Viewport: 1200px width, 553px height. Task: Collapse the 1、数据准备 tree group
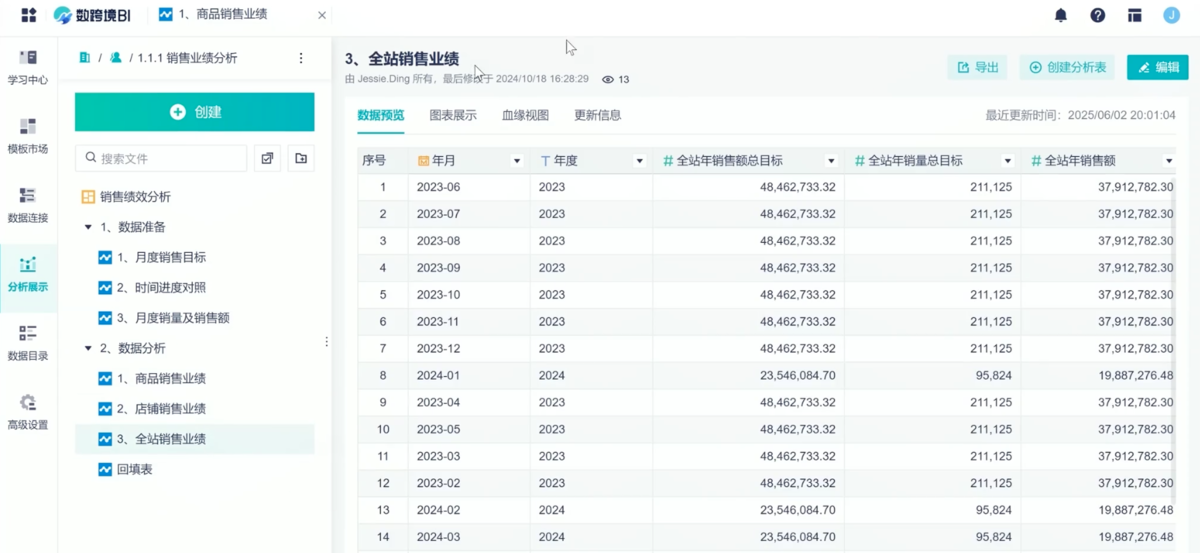point(88,228)
